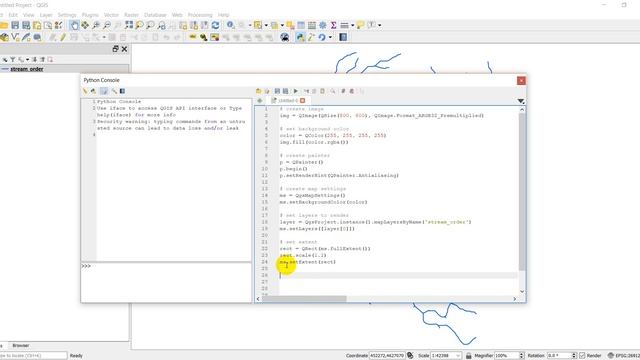Select the Identify Features tool
The image size is (640, 360).
pyautogui.click(x=231, y=25)
